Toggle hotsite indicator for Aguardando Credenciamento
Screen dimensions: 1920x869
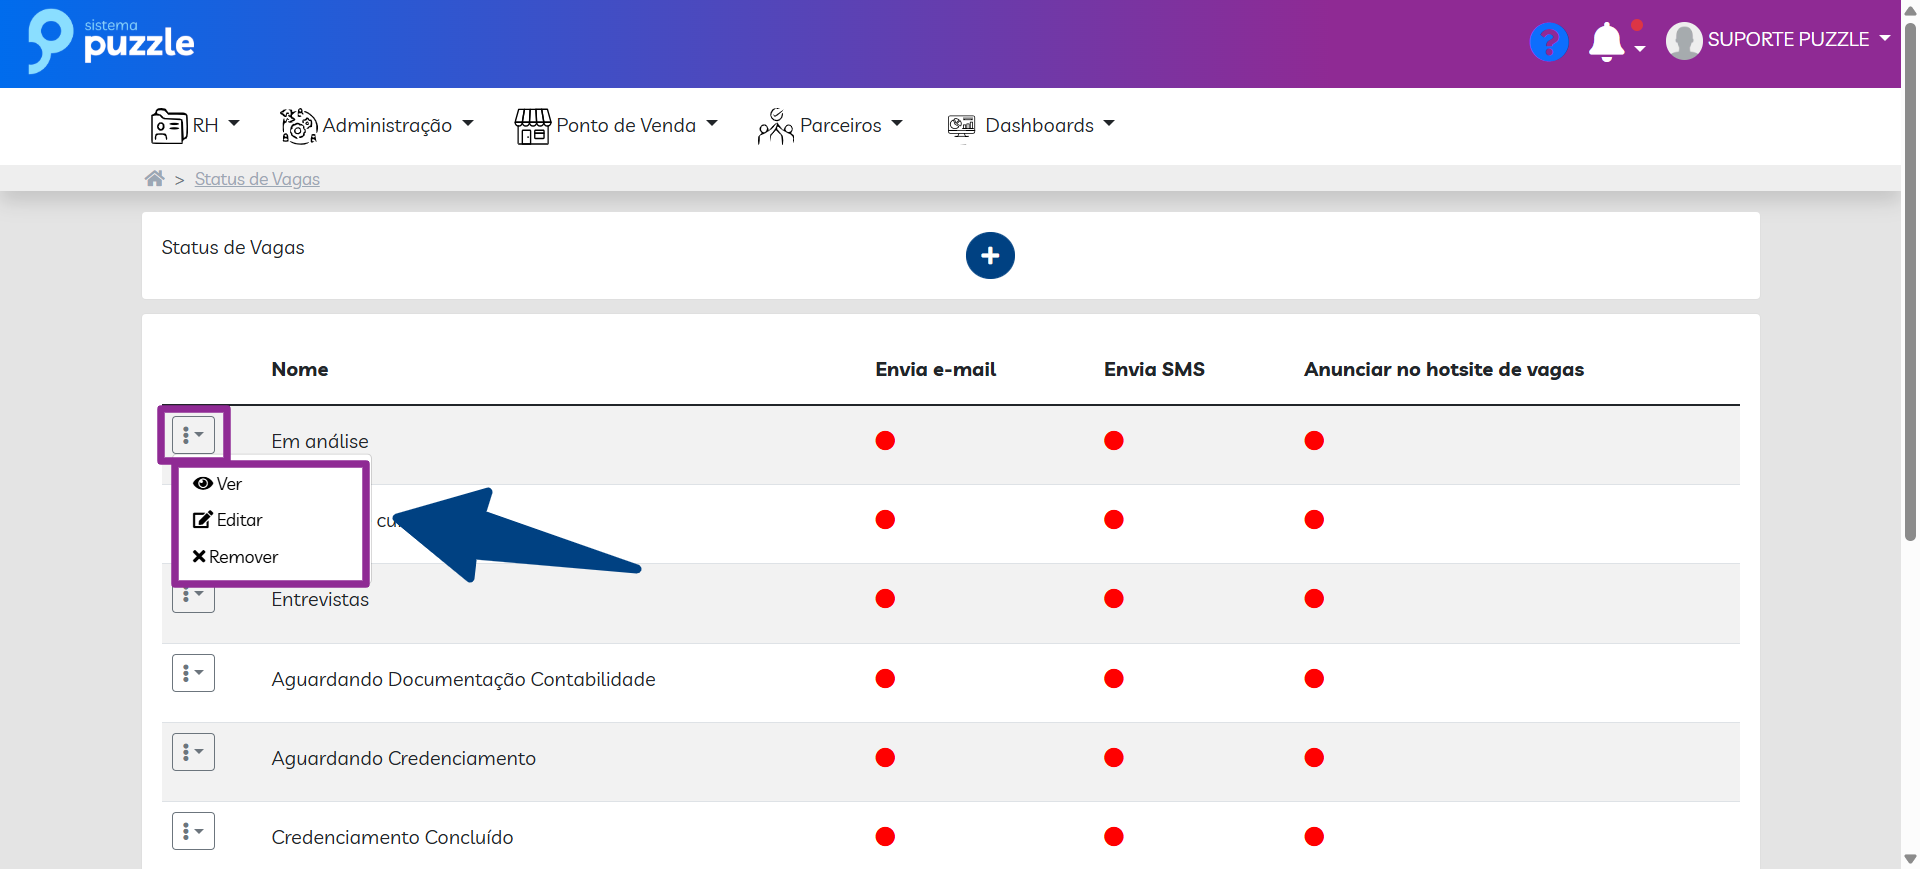pyautogui.click(x=1314, y=758)
